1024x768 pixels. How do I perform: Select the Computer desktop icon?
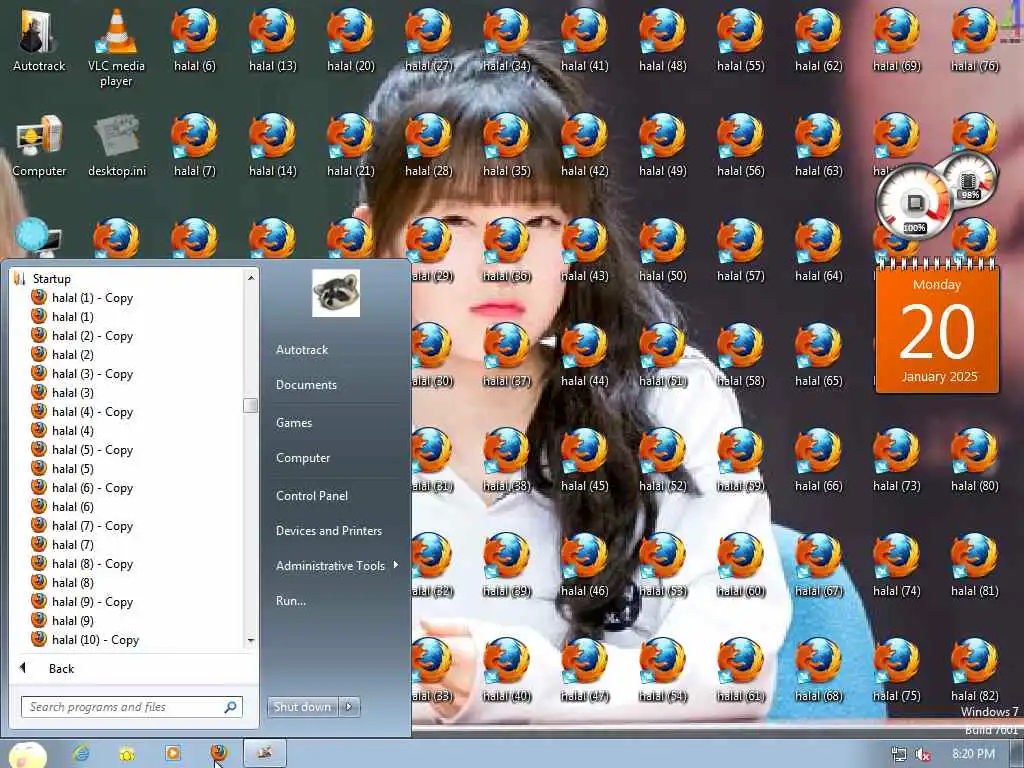39,145
